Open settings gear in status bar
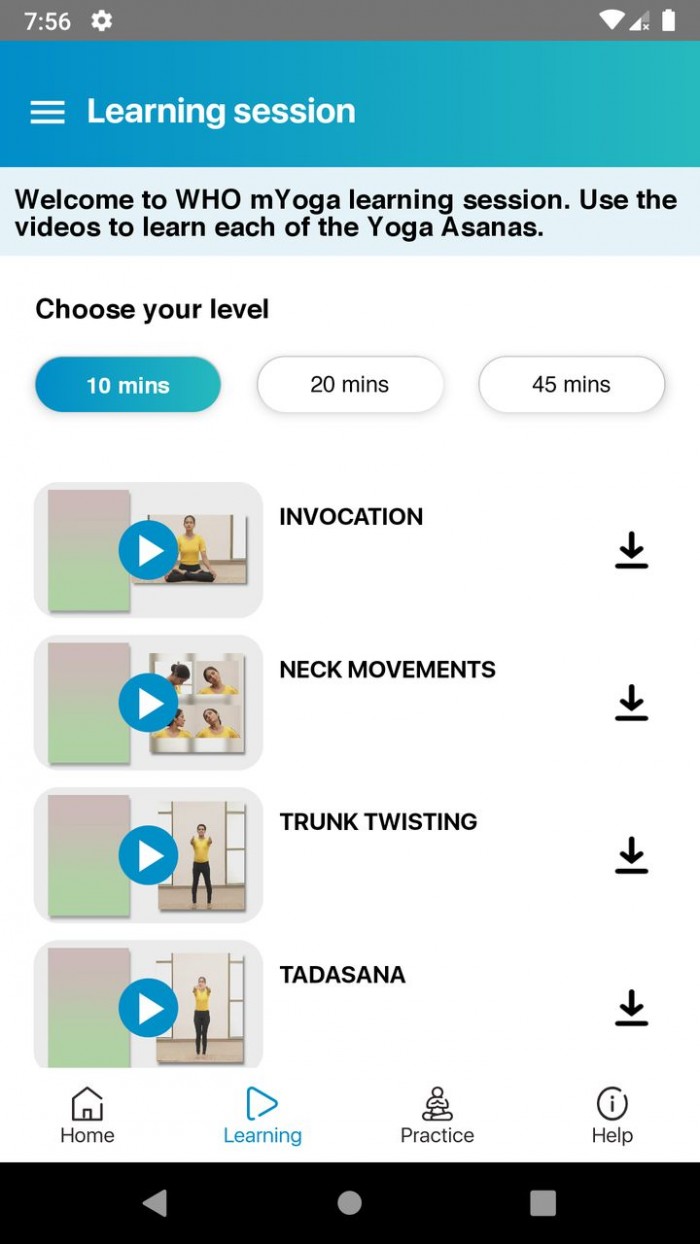Image resolution: width=700 pixels, height=1244 pixels. click(x=102, y=21)
